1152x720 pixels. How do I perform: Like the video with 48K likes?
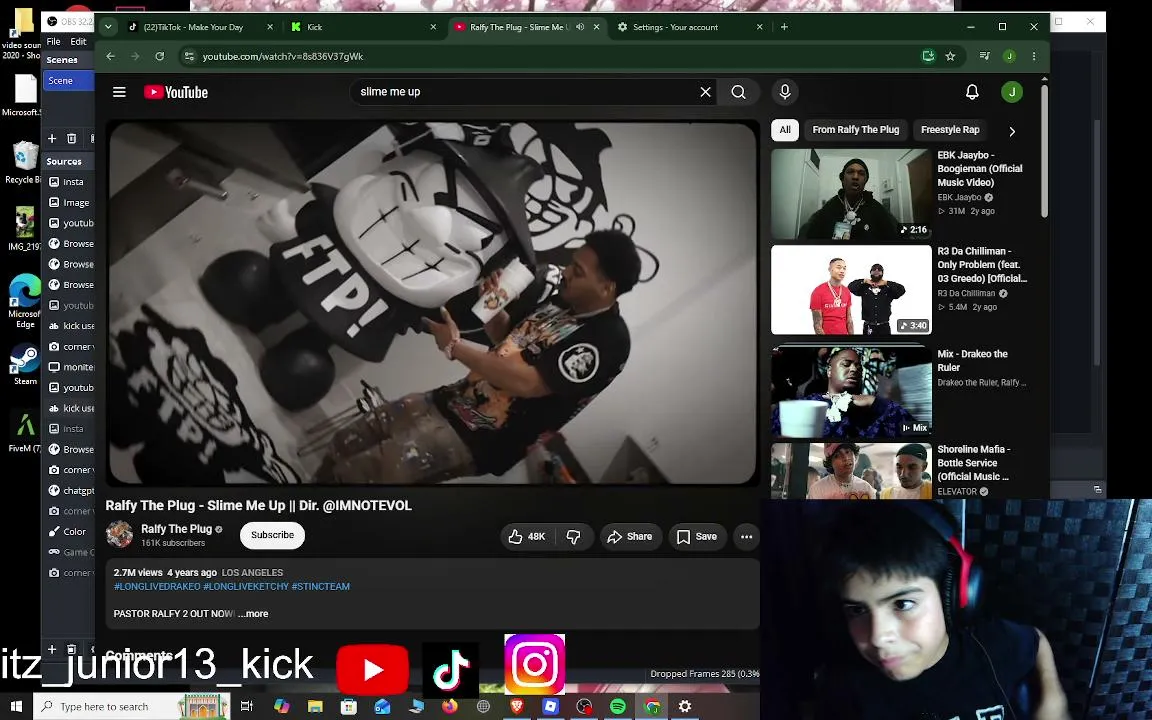[x=527, y=536]
